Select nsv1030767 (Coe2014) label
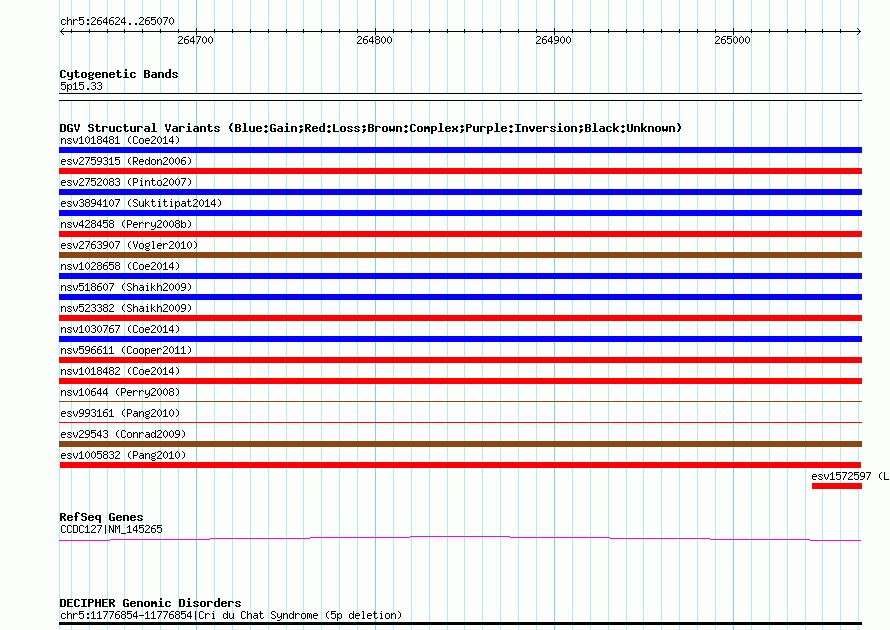Screen dimensions: 890x630 [120, 329]
